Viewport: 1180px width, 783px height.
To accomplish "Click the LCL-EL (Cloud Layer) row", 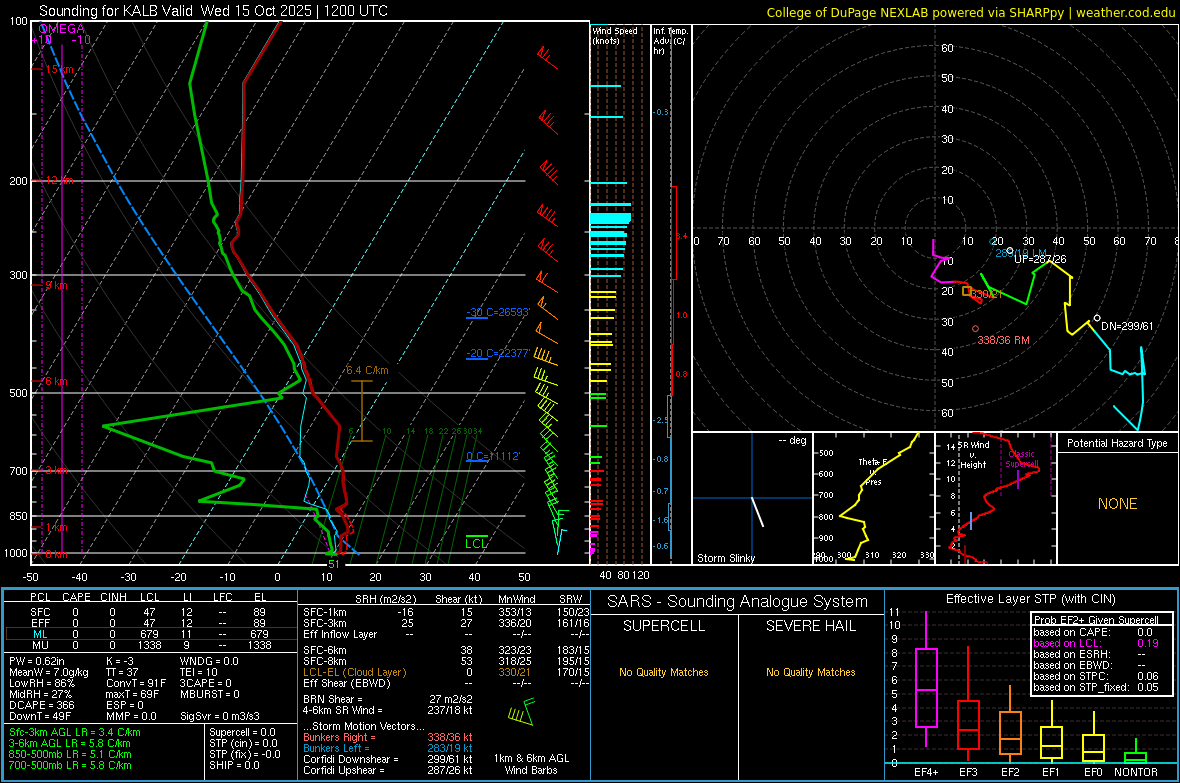I will point(446,672).
